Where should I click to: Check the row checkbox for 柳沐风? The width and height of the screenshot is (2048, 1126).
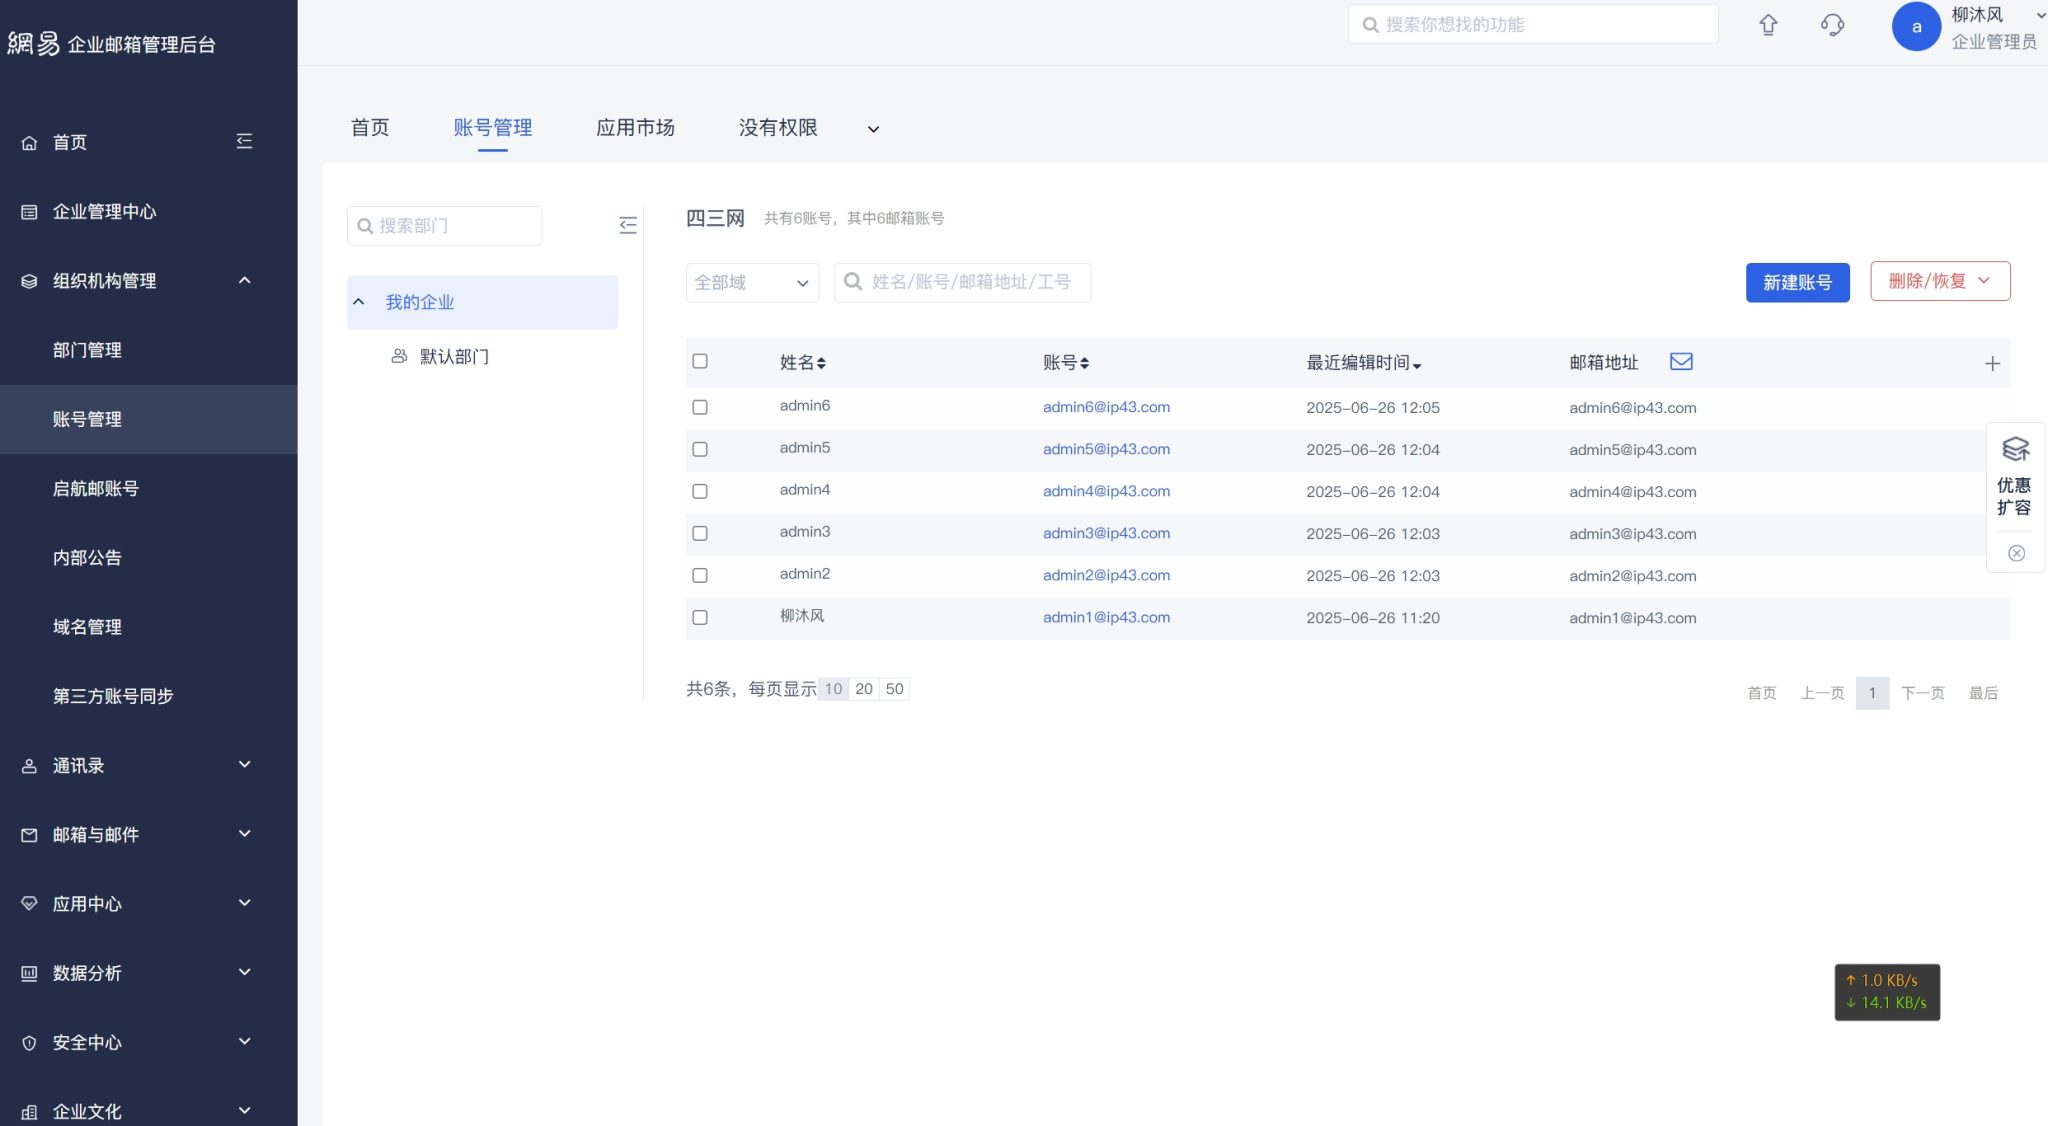(699, 617)
